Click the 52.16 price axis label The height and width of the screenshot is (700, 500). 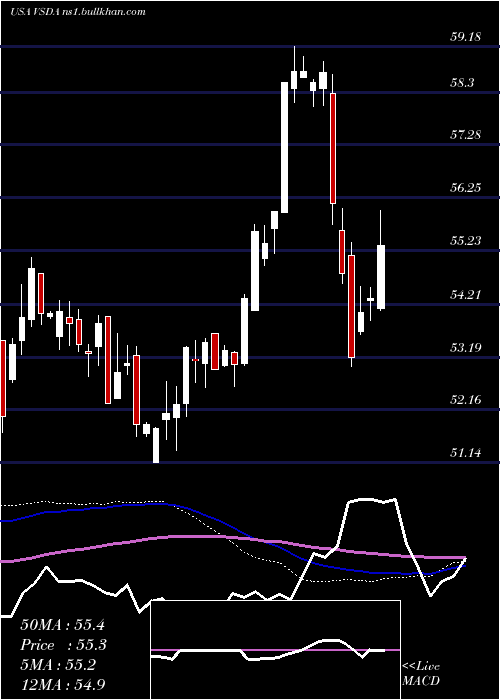pos(465,400)
